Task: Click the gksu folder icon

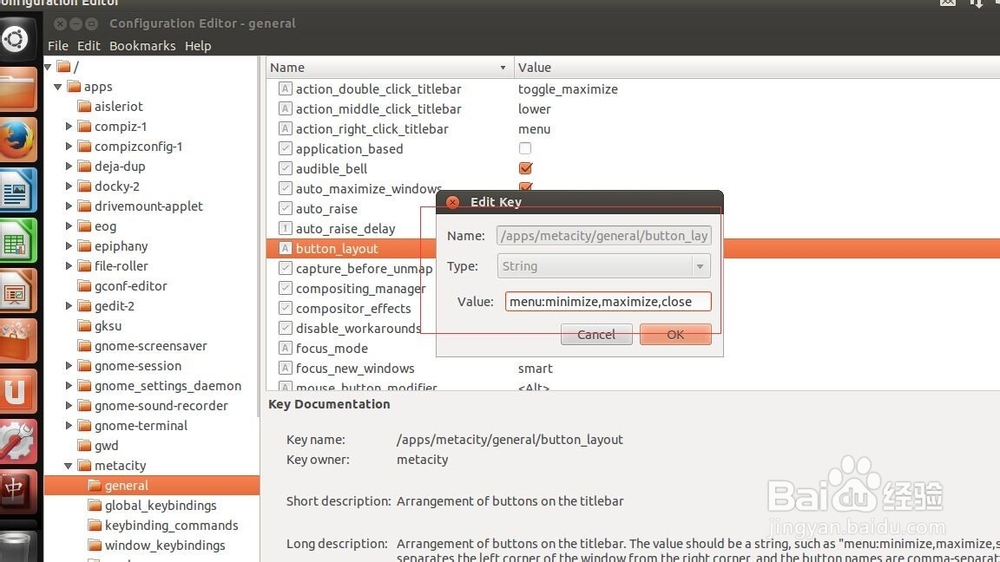Action: pos(84,325)
